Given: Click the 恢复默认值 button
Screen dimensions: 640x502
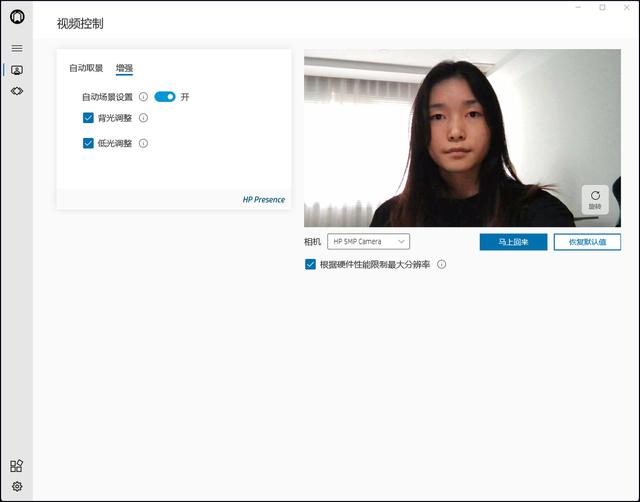Looking at the screenshot, I should (x=587, y=242).
